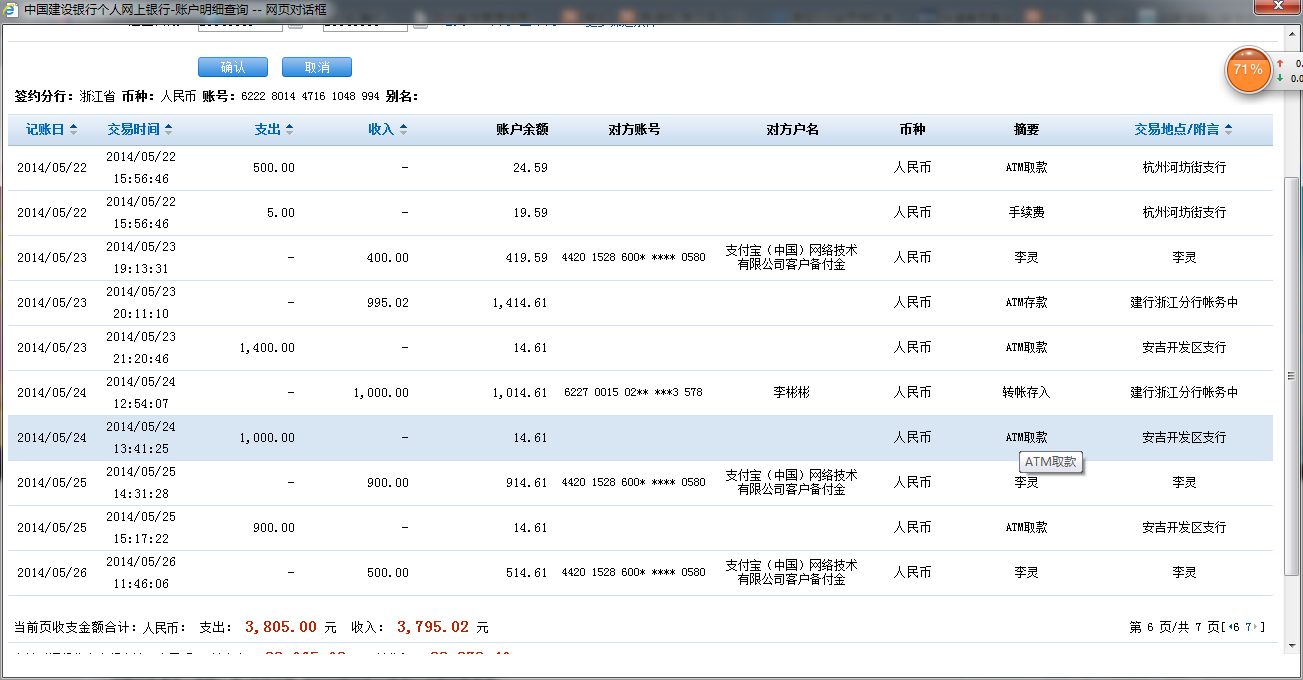Image resolution: width=1303 pixels, height=680 pixels.
Task: Click the sort arrow beside 收入 header
Action: point(403,129)
